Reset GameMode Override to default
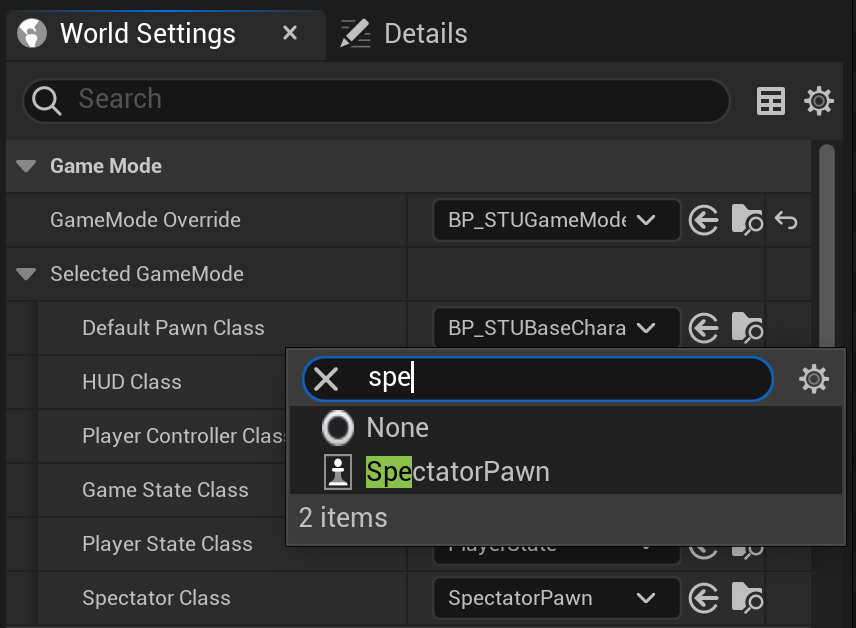The image size is (856, 628). pyautogui.click(x=786, y=221)
